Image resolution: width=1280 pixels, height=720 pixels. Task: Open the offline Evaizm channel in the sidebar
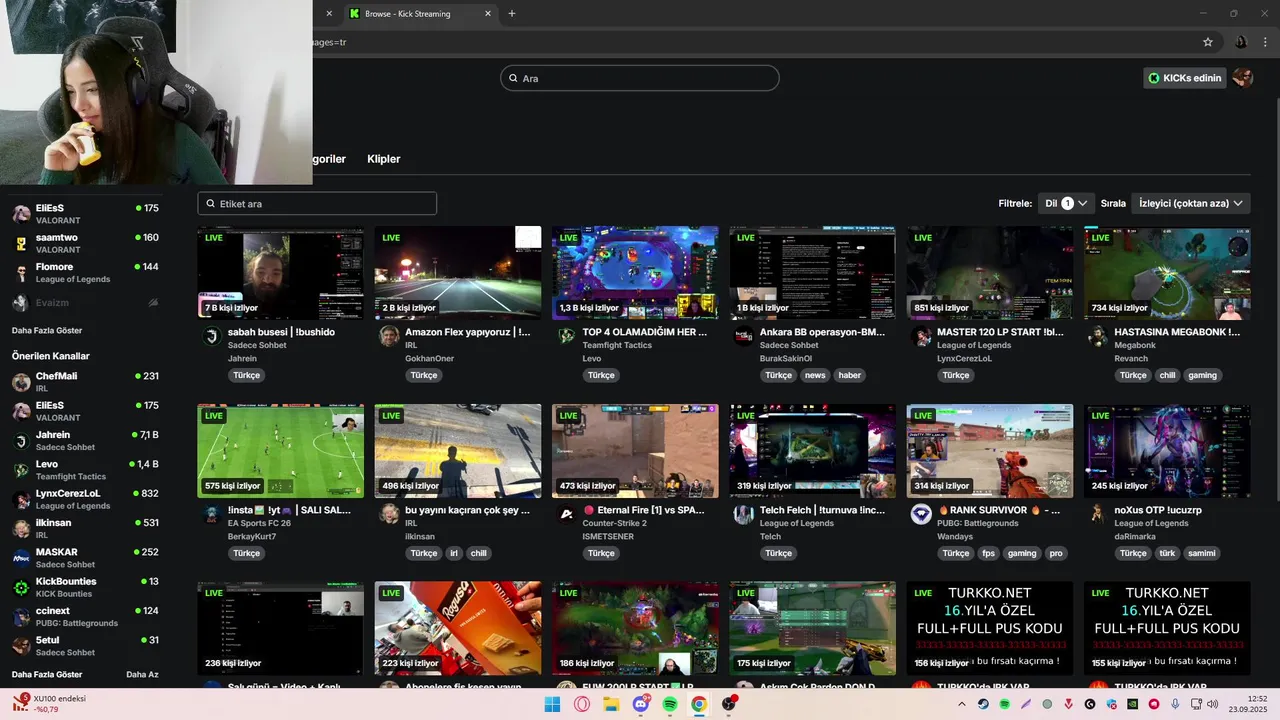coord(85,302)
